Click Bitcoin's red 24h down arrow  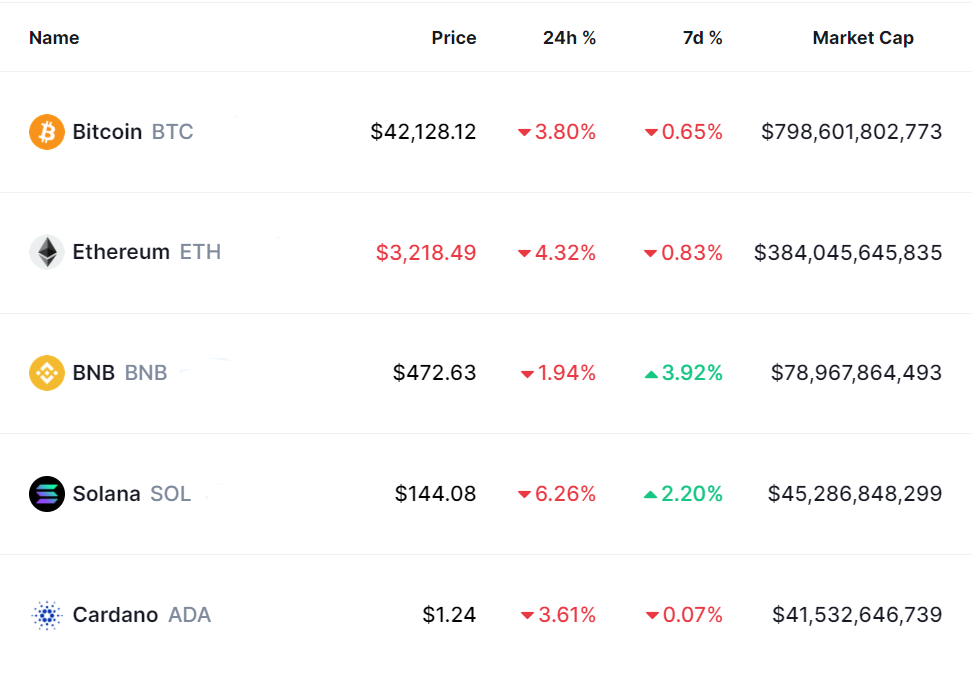click(x=524, y=133)
